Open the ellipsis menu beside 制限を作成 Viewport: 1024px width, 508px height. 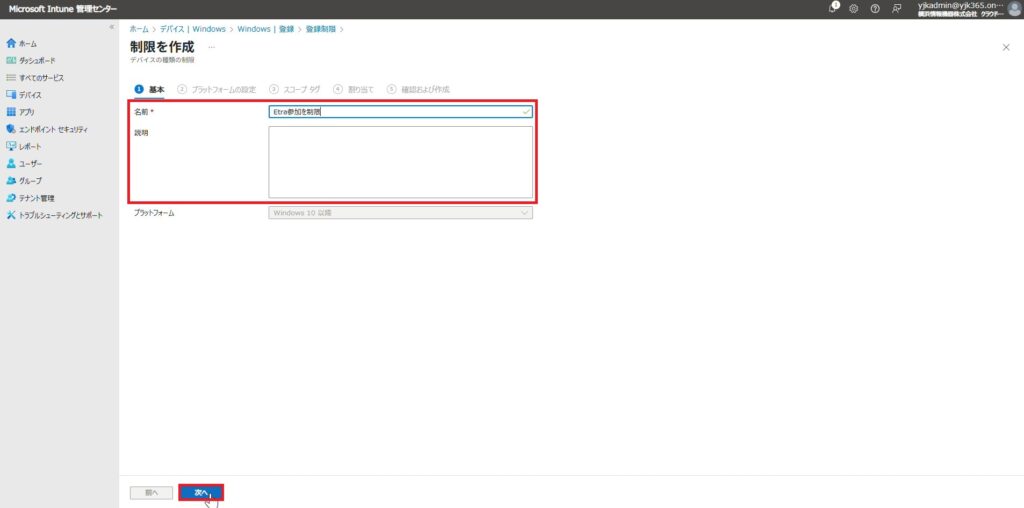pyautogui.click(x=211, y=47)
